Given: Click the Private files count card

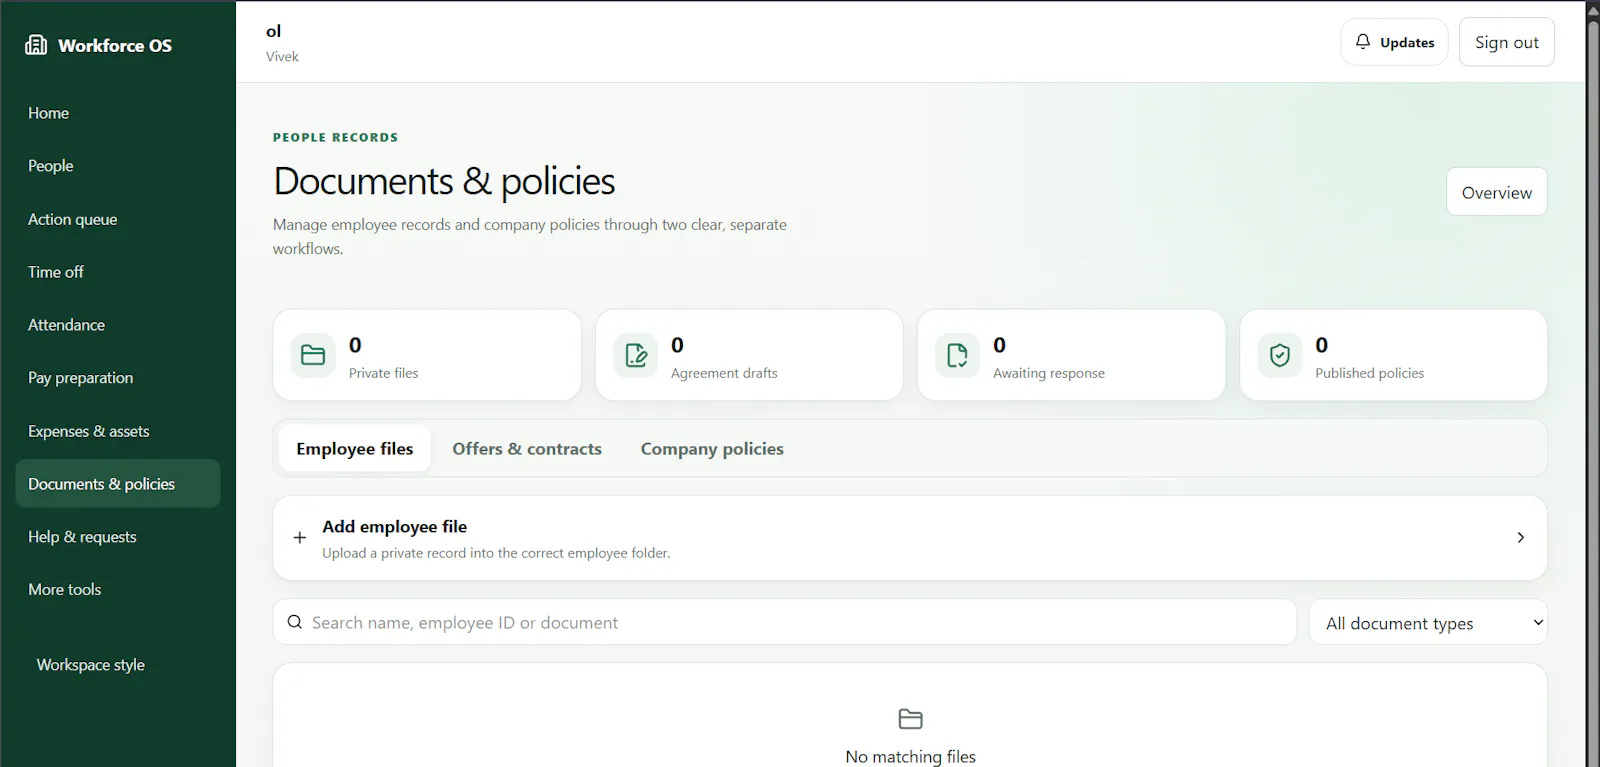Looking at the screenshot, I should (x=427, y=355).
